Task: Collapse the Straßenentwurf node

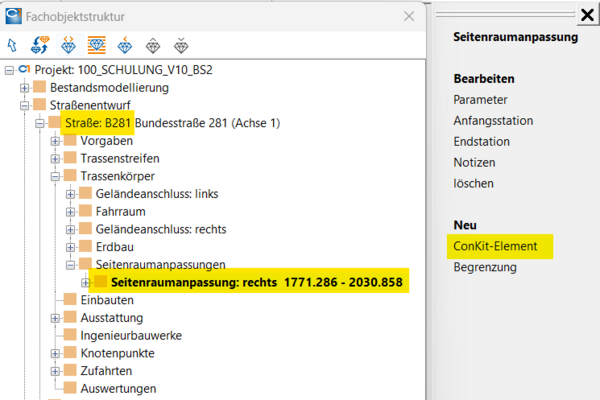Action: click(x=24, y=105)
